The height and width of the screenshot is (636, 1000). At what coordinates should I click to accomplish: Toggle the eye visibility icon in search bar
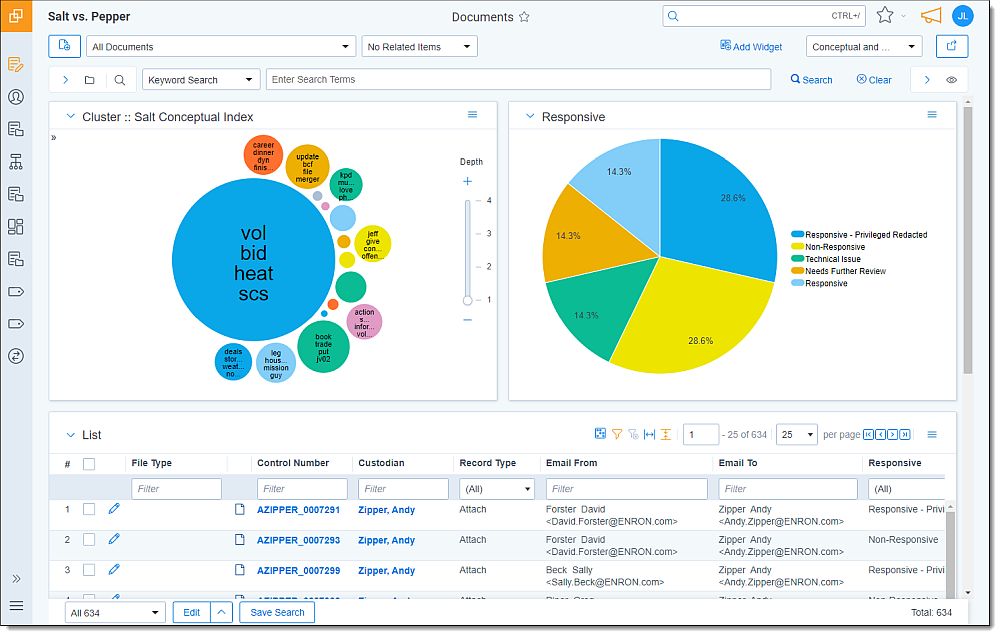tap(952, 80)
